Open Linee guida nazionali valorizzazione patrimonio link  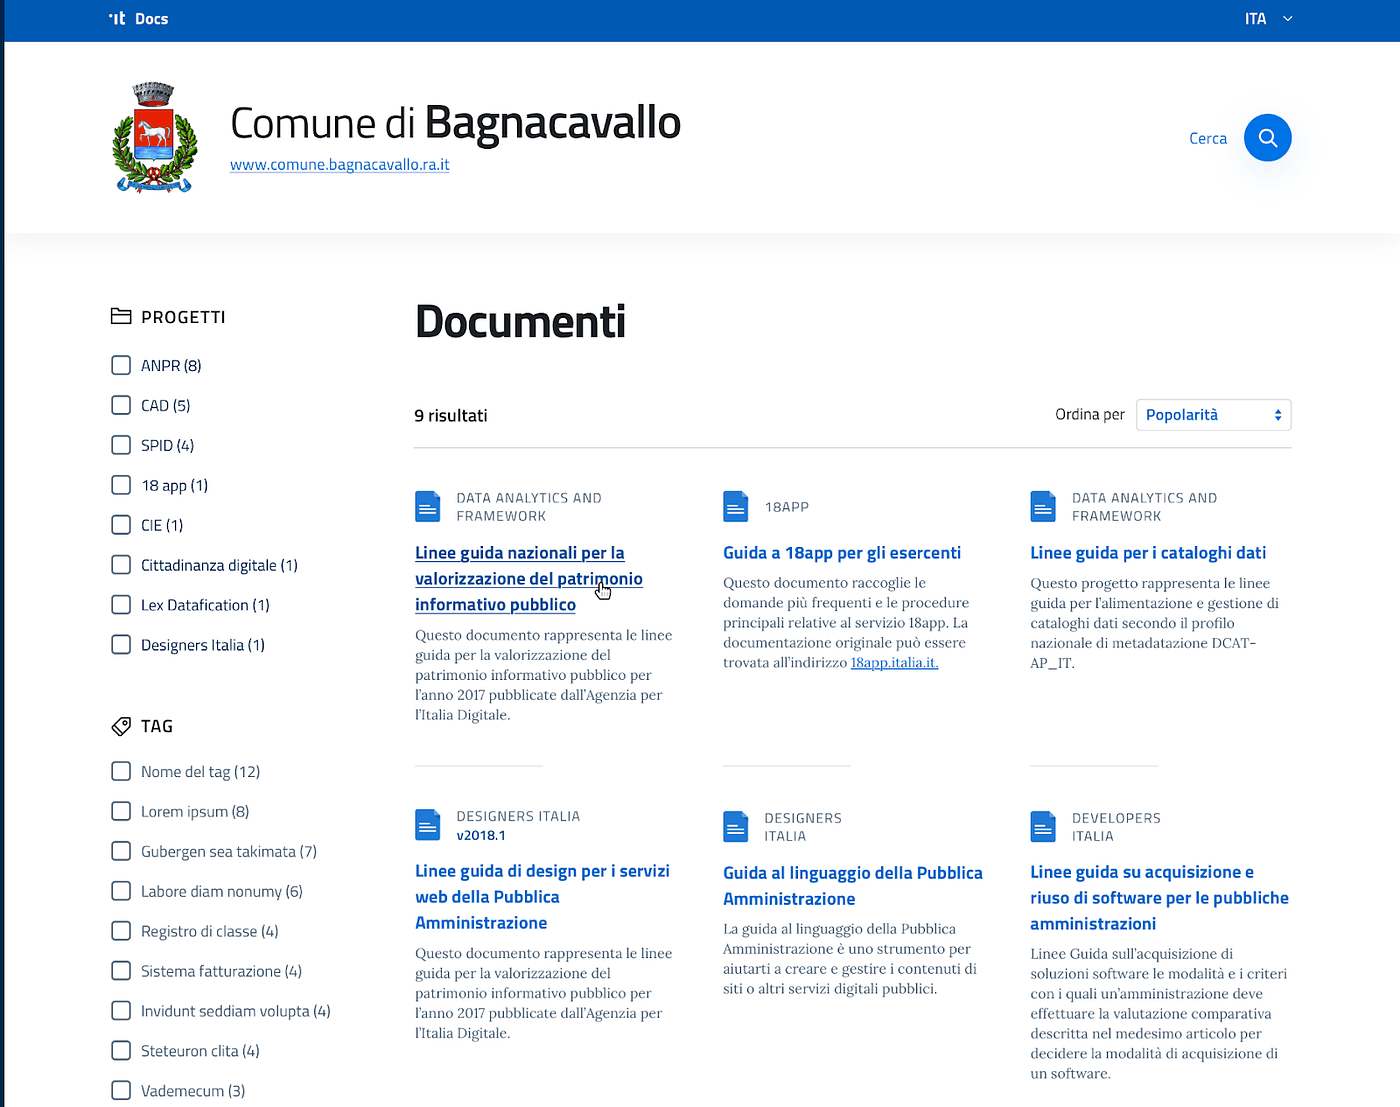[x=529, y=579]
